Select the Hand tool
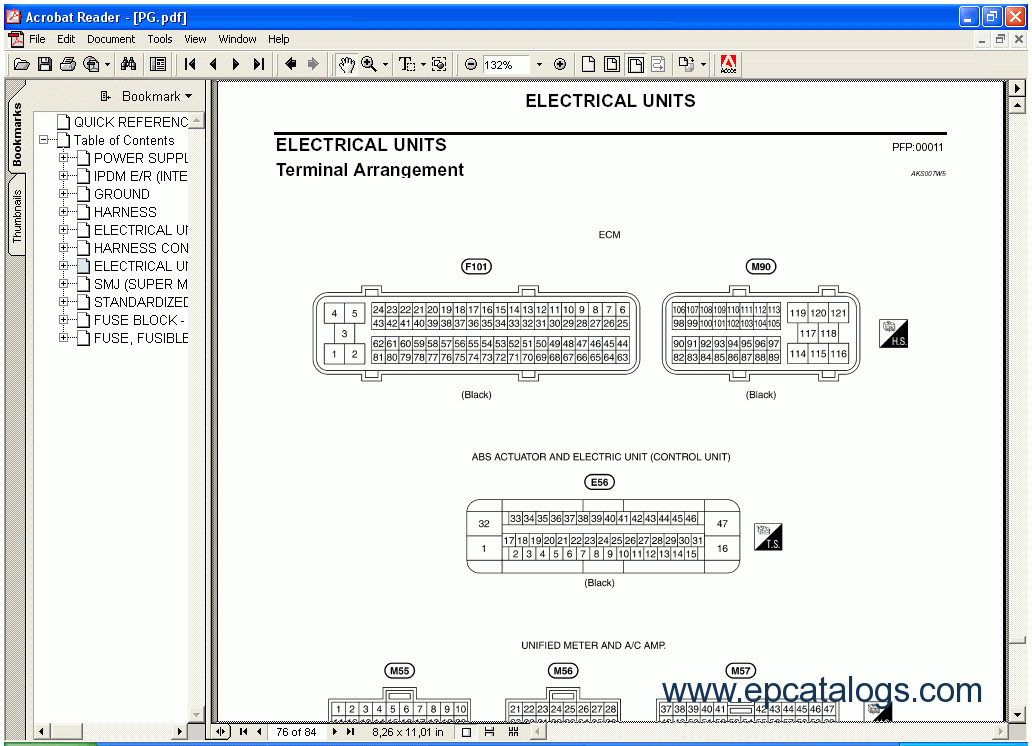1032x746 pixels. click(346, 64)
